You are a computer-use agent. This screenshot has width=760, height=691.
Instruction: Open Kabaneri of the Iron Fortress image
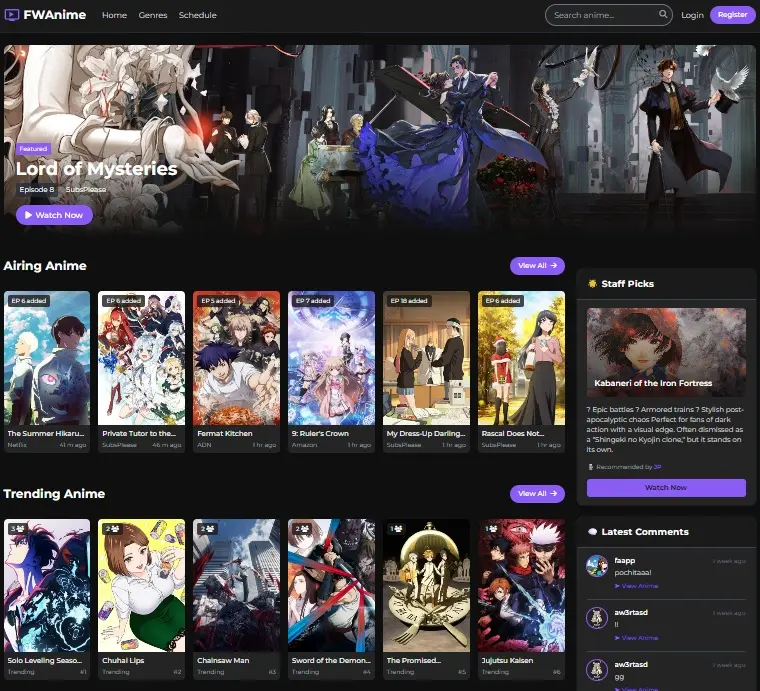666,352
